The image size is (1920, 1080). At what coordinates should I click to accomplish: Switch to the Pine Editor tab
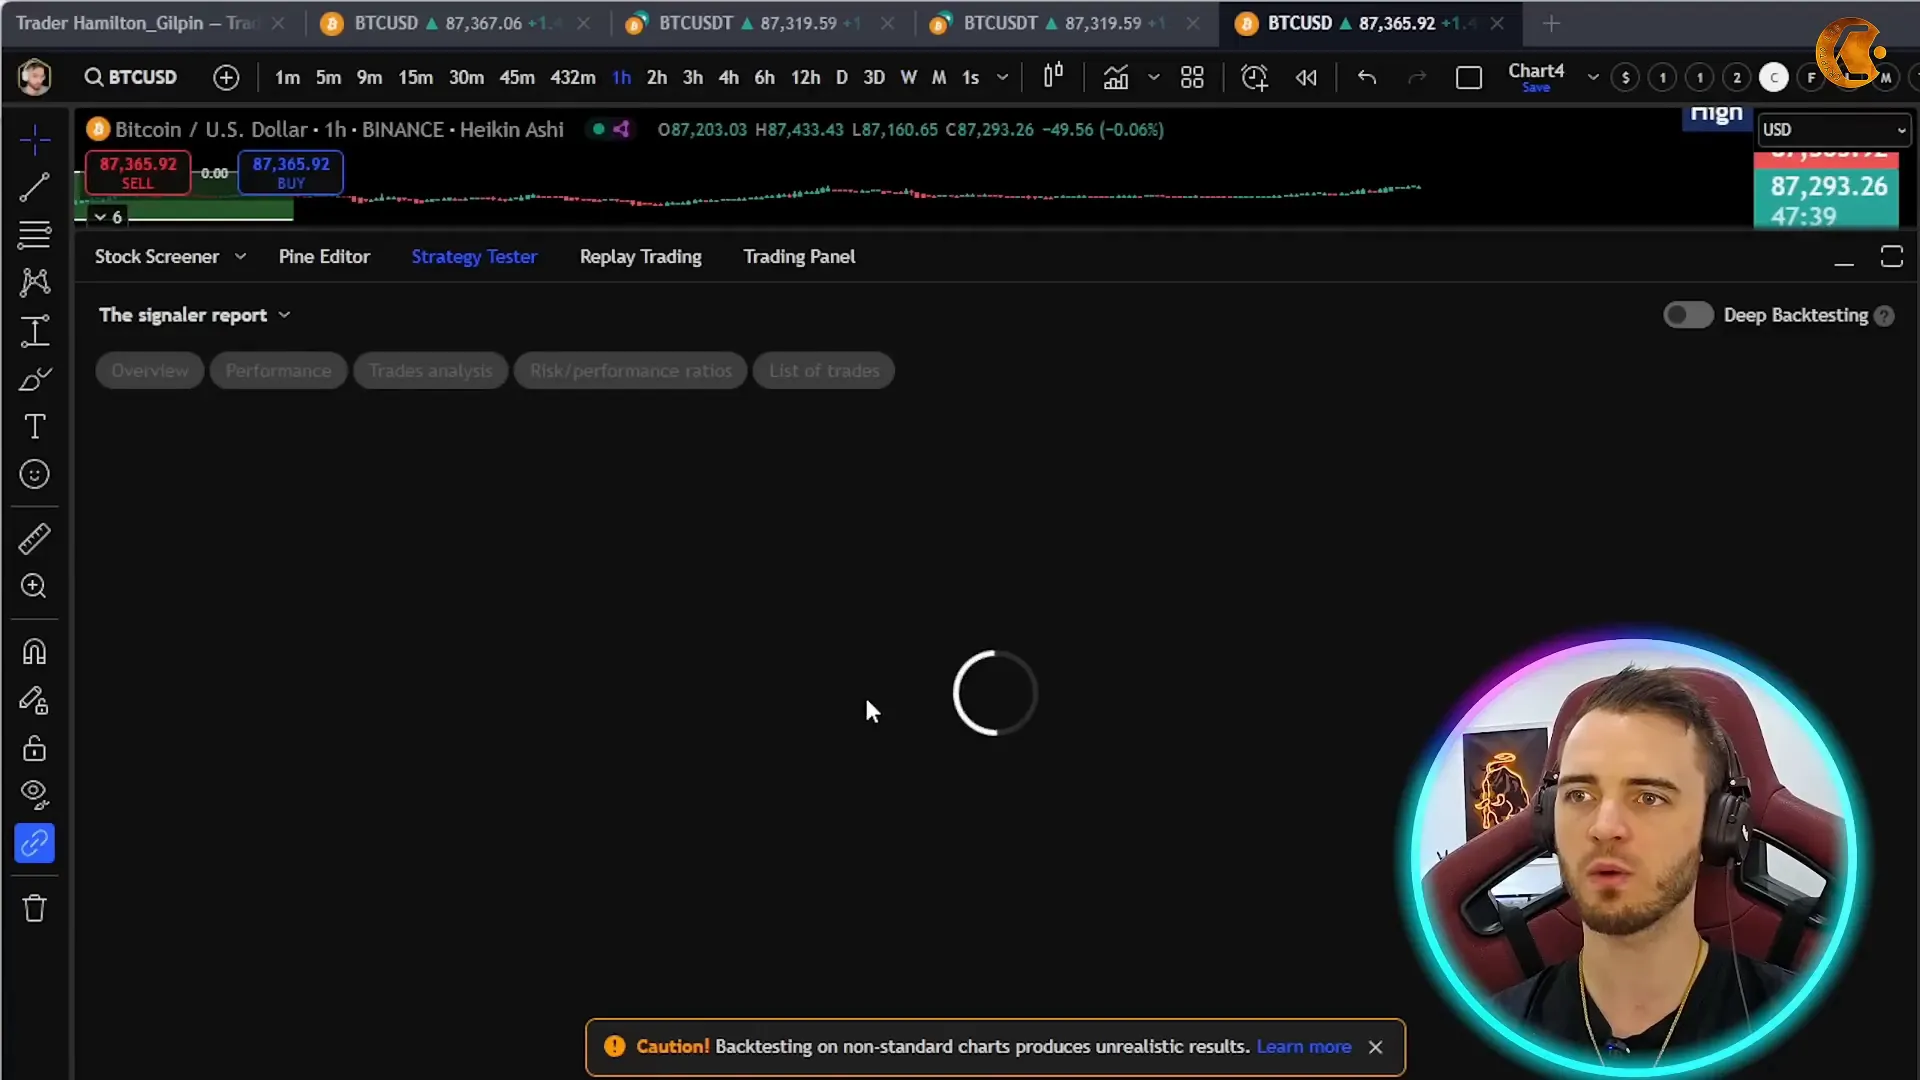coord(324,257)
